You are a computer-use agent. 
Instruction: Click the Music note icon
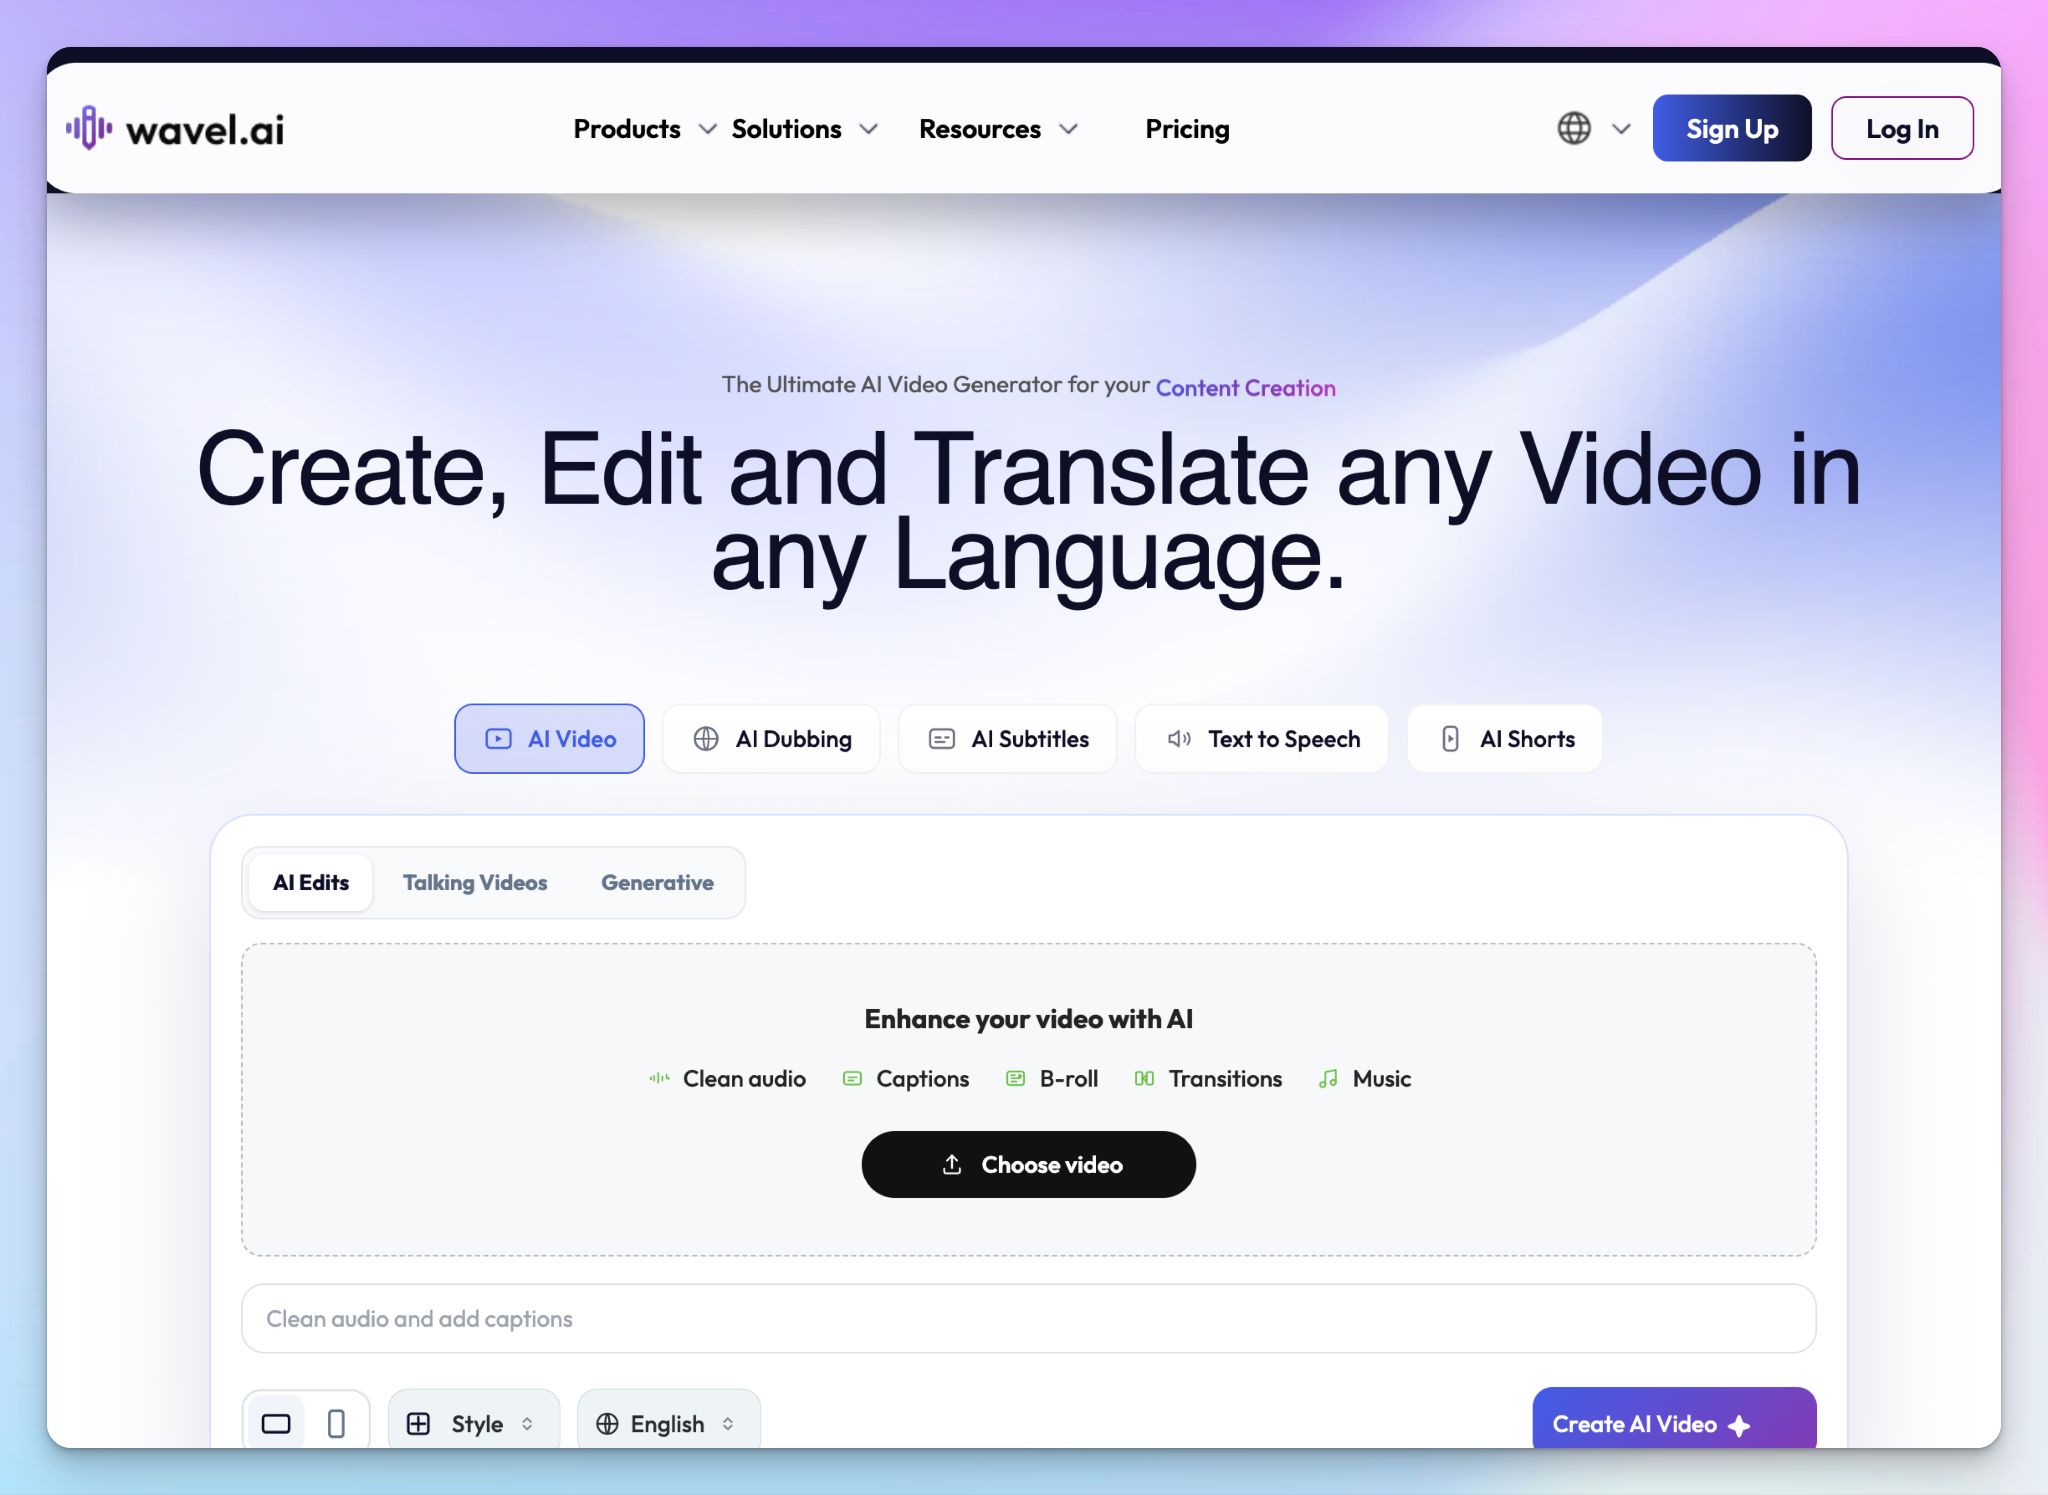click(1328, 1078)
